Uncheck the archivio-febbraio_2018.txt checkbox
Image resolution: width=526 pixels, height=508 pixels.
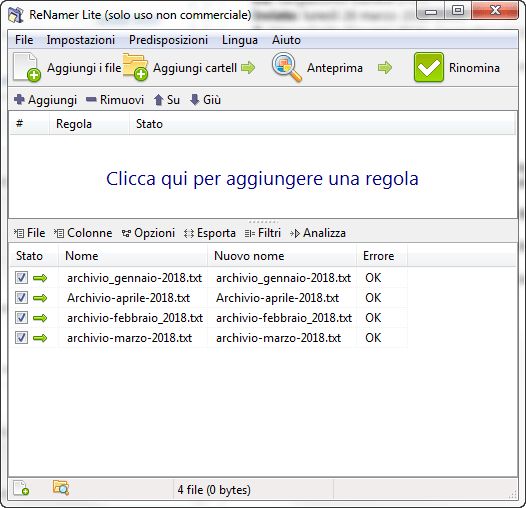coord(21,318)
